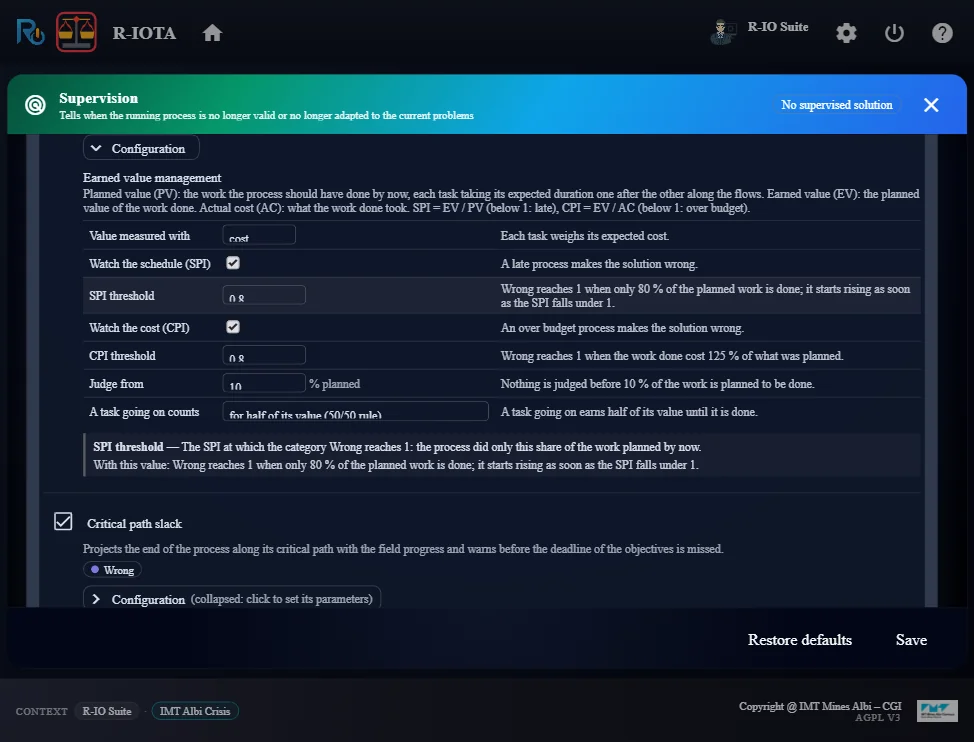974x742 pixels.
Task: Go to the home page icon
Action: pyautogui.click(x=212, y=33)
